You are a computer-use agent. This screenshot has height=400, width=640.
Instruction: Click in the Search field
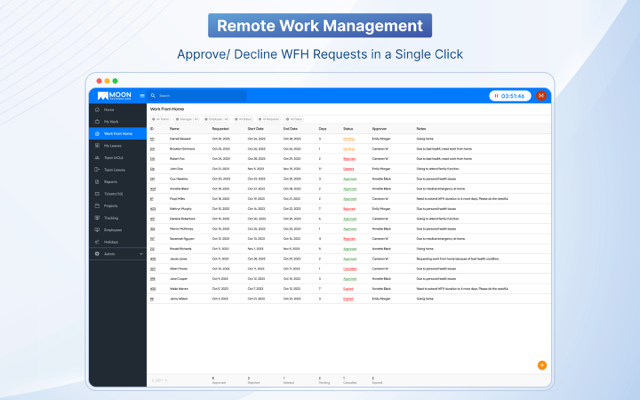[x=197, y=96]
